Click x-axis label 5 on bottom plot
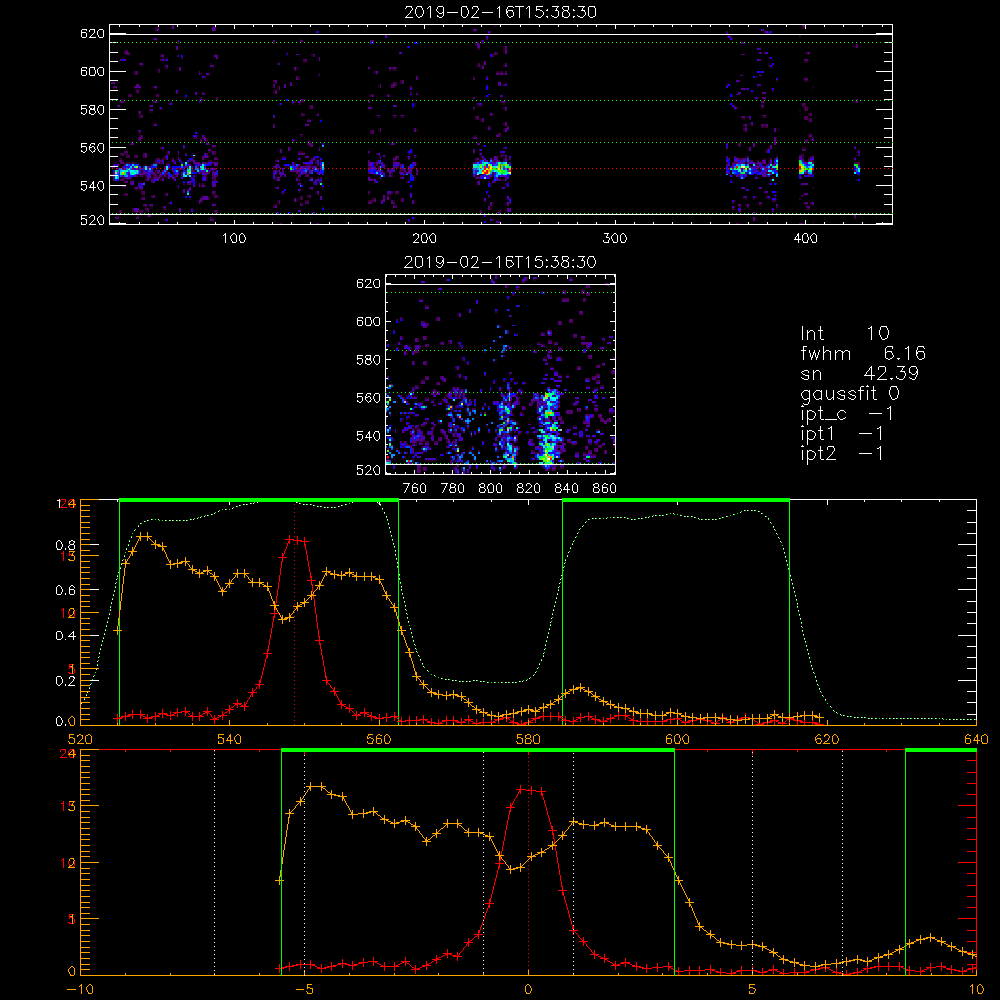 coord(753,990)
